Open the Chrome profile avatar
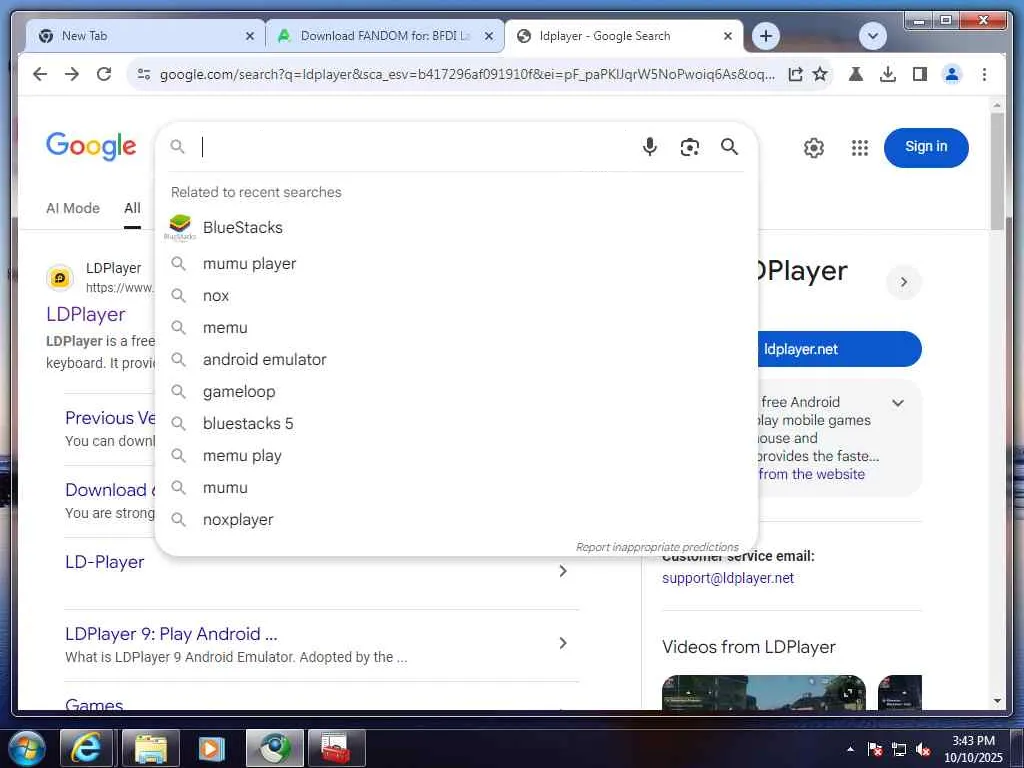 tap(952, 74)
